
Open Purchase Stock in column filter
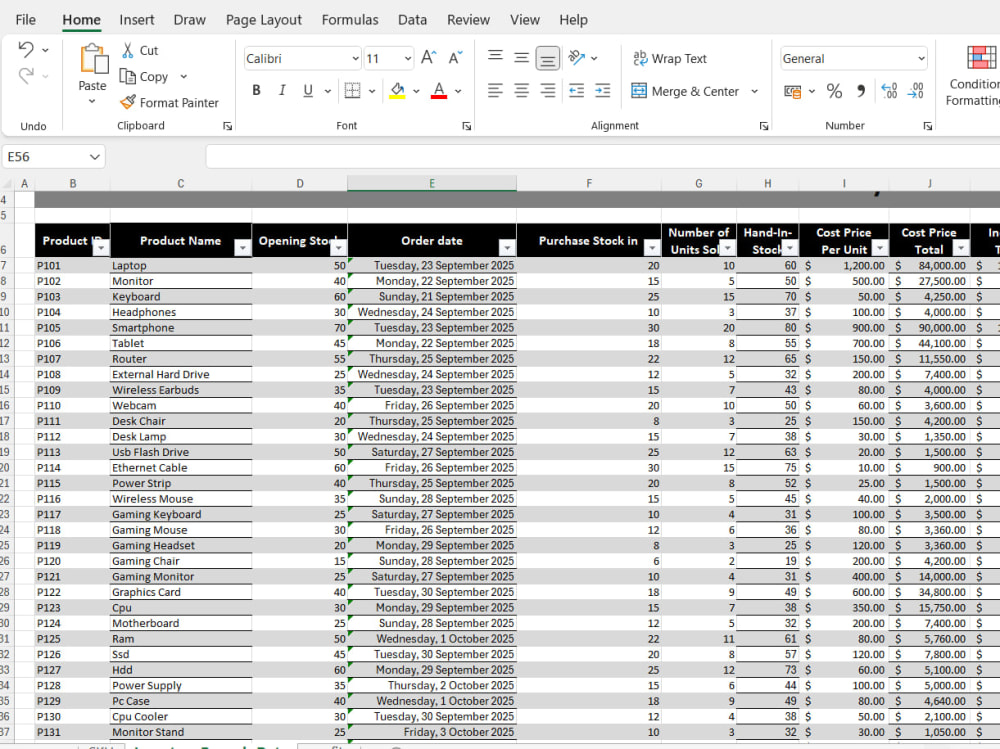pyautogui.click(x=652, y=248)
